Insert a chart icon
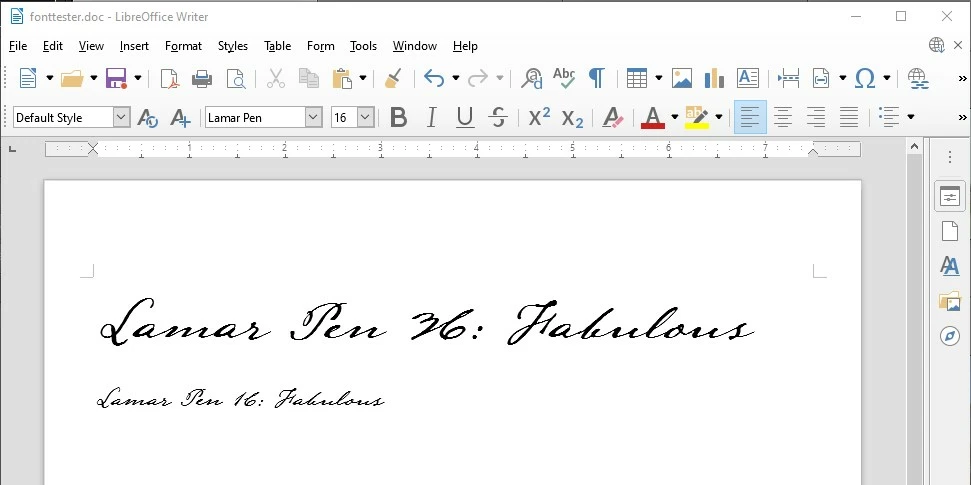 click(715, 78)
